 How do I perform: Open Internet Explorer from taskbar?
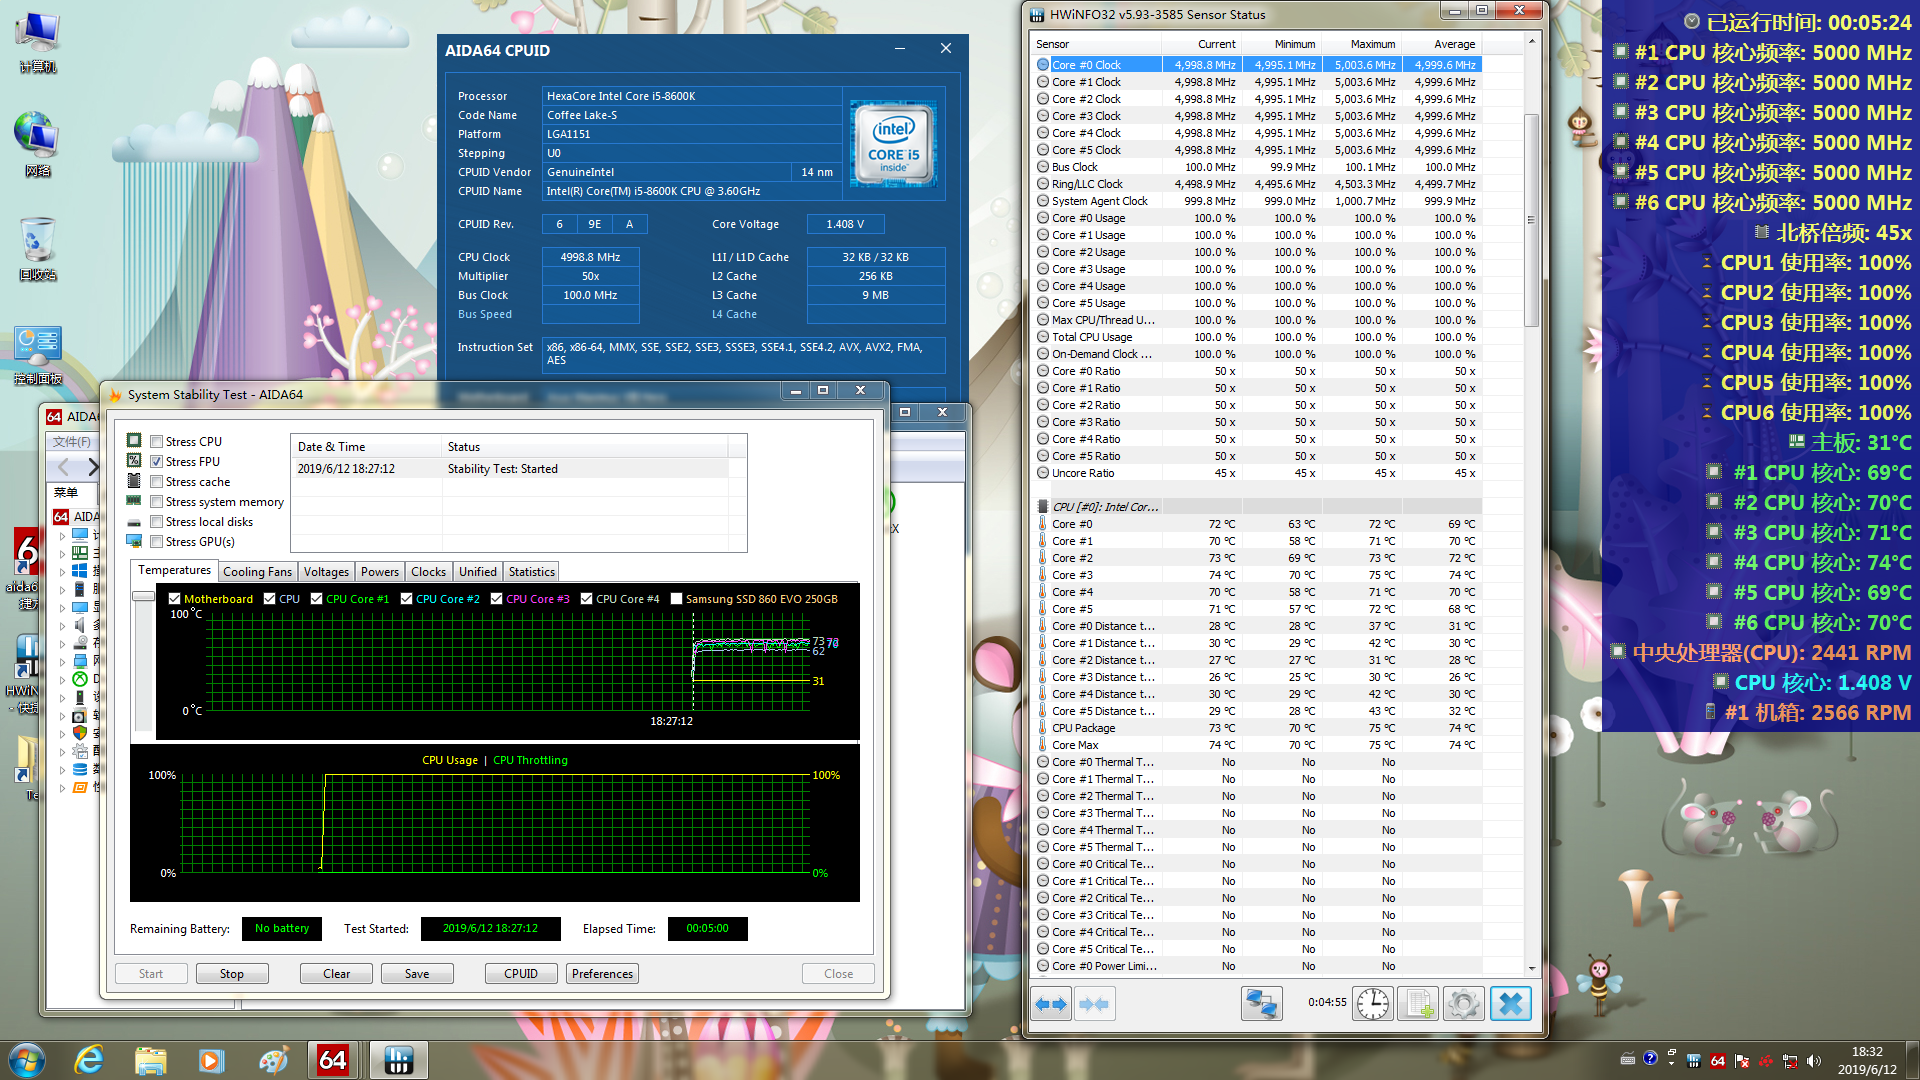point(89,1059)
